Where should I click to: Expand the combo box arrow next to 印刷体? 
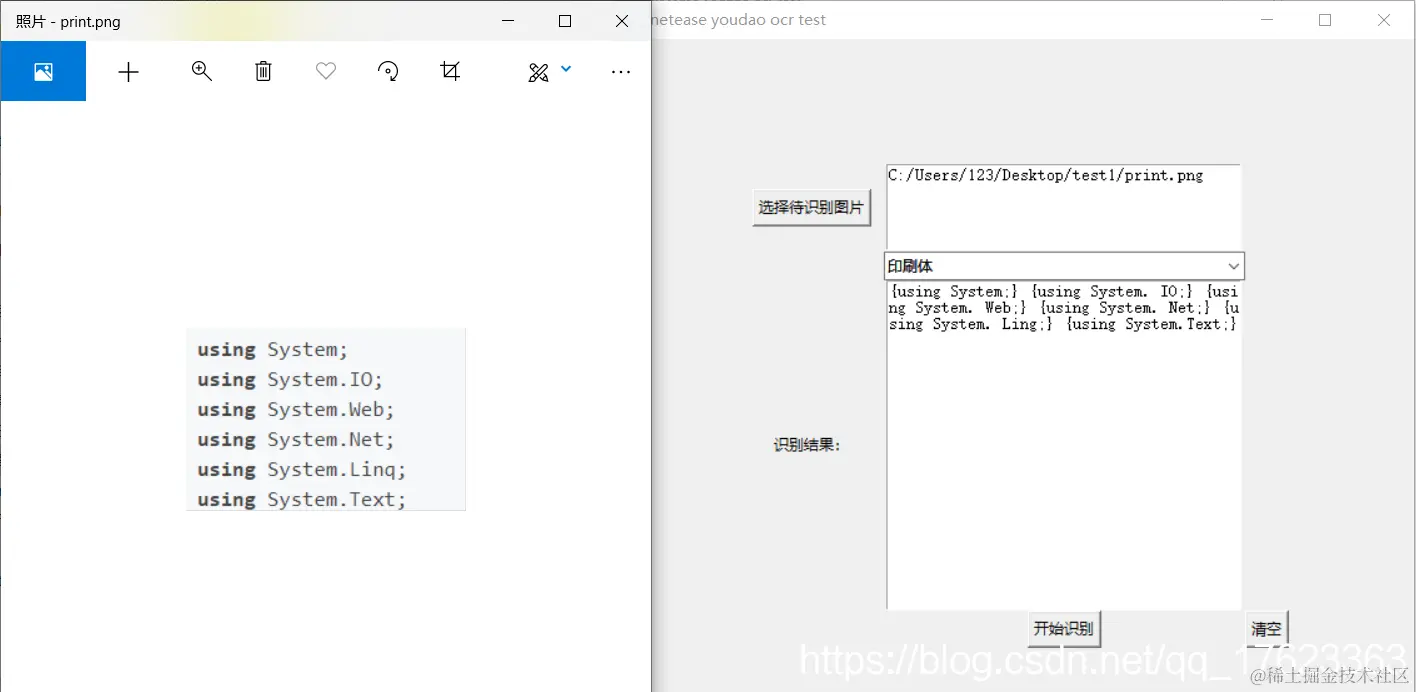pos(1234,265)
